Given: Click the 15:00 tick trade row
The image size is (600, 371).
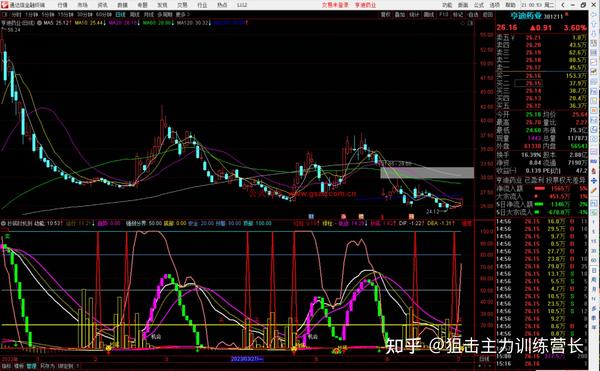Looking at the screenshot, I should tap(541, 356).
